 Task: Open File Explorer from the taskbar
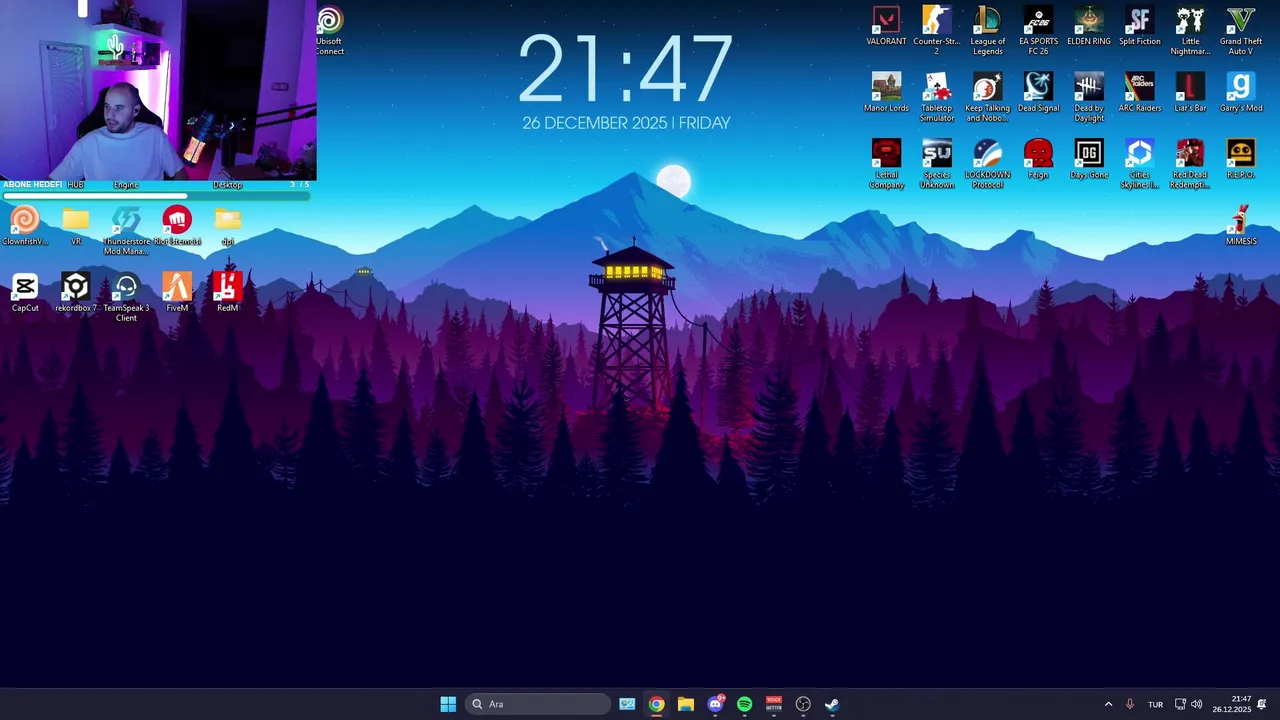tap(686, 704)
